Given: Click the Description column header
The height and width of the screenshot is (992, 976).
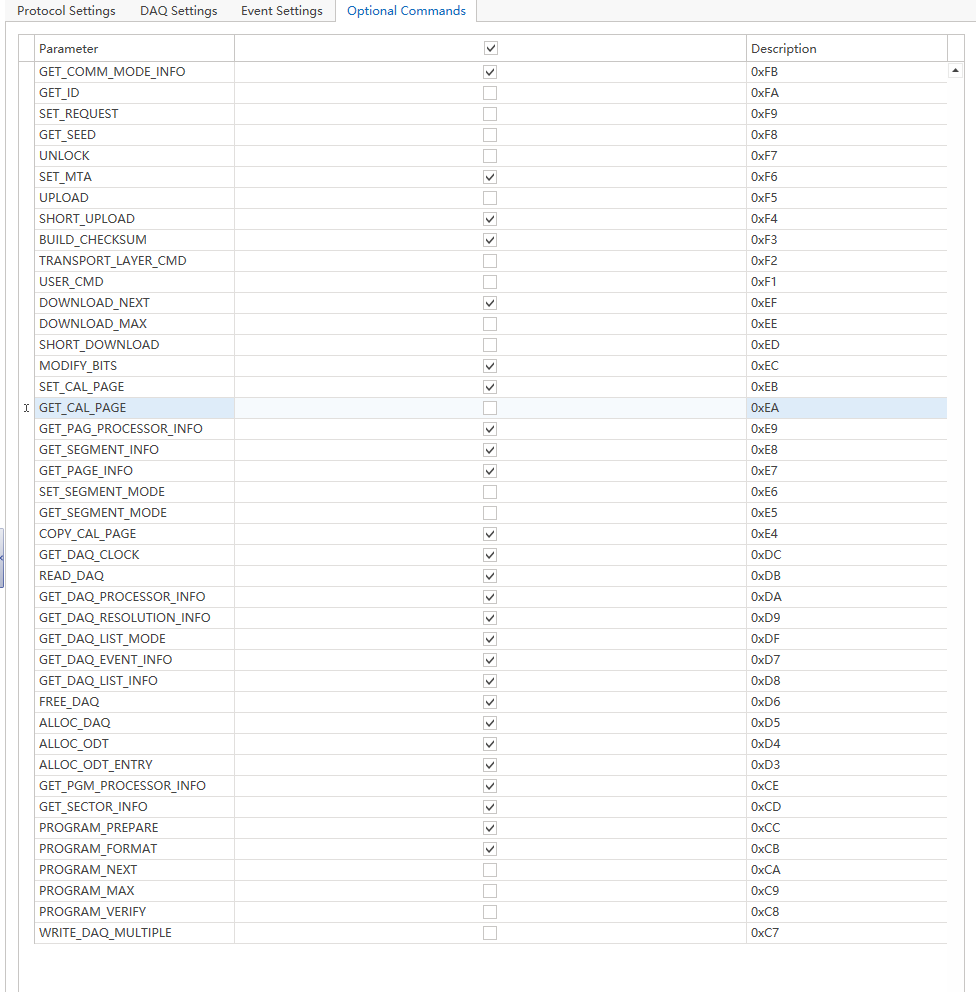Looking at the screenshot, I should point(784,47).
